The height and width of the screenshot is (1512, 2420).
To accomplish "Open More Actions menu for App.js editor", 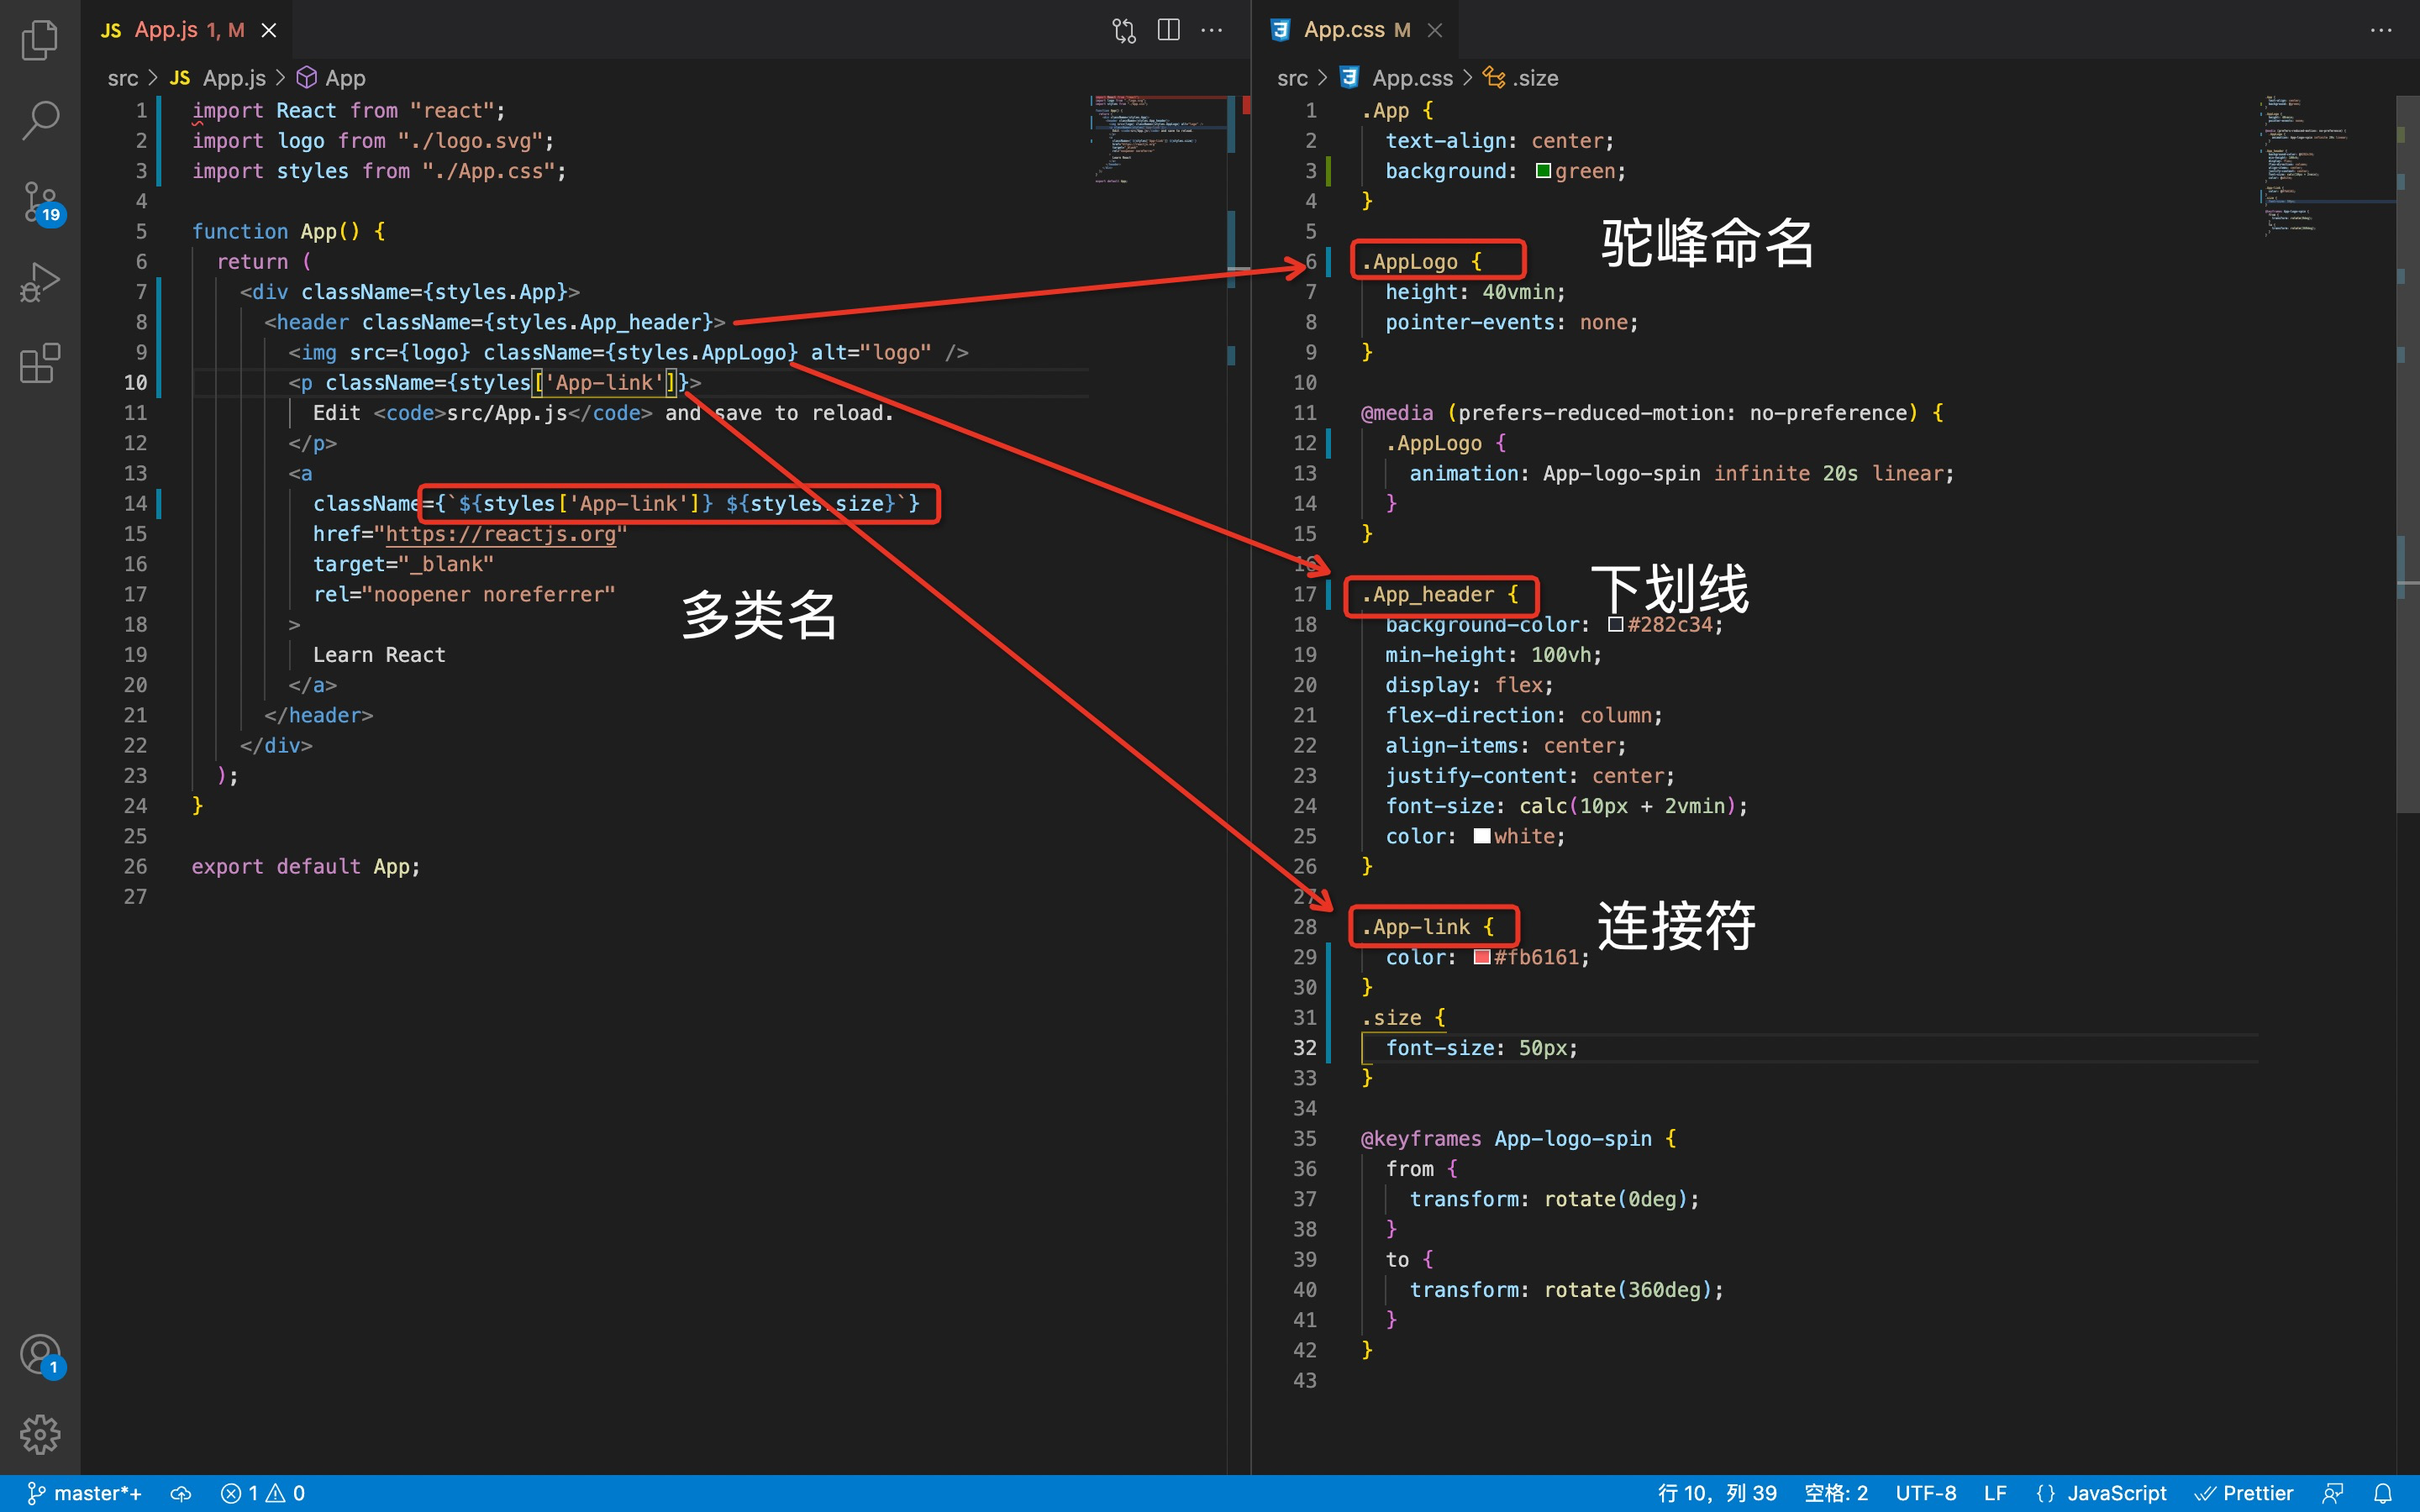I will (x=1212, y=30).
